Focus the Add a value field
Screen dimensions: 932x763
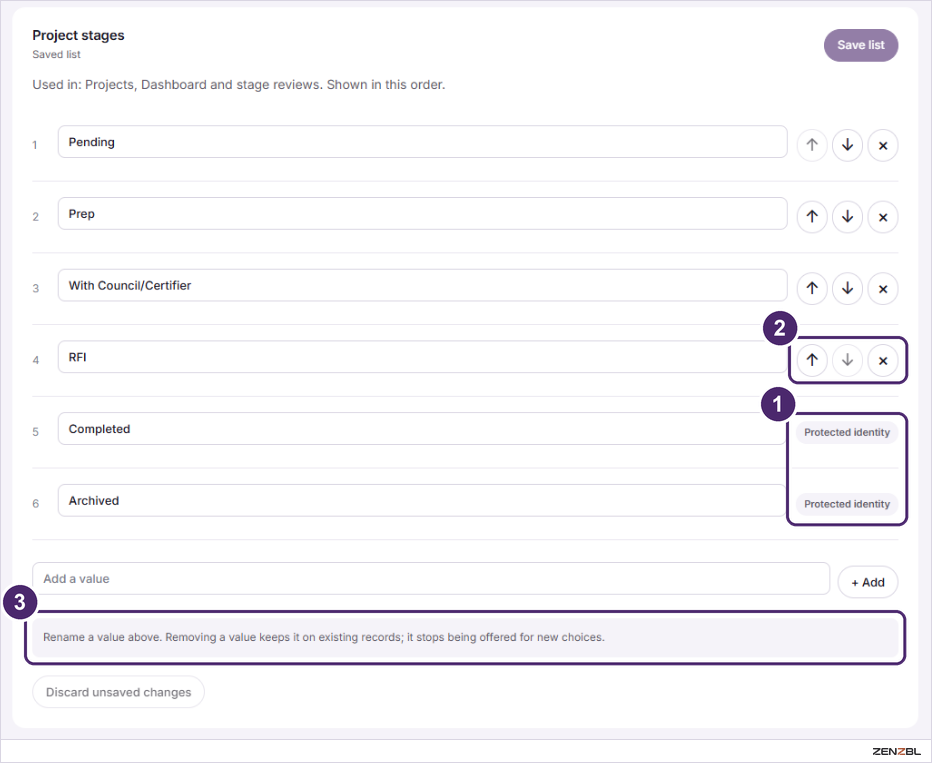click(x=431, y=579)
